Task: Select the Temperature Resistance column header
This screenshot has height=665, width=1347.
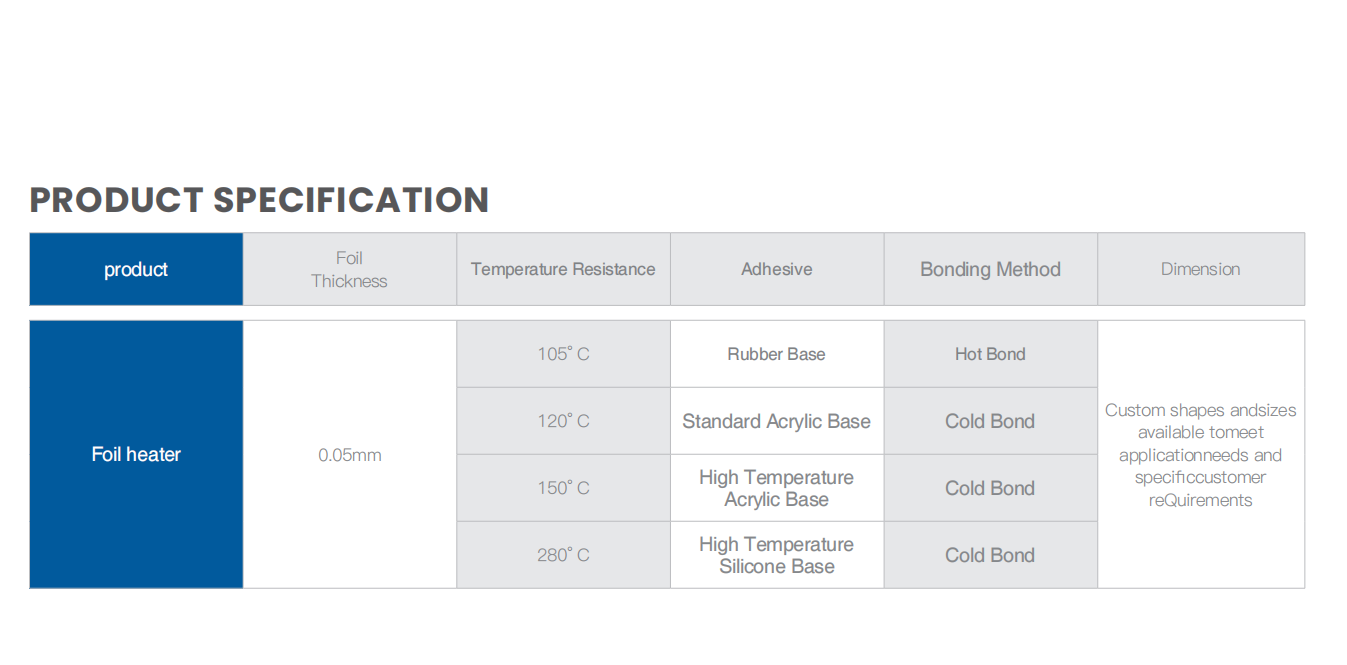Action: (563, 269)
